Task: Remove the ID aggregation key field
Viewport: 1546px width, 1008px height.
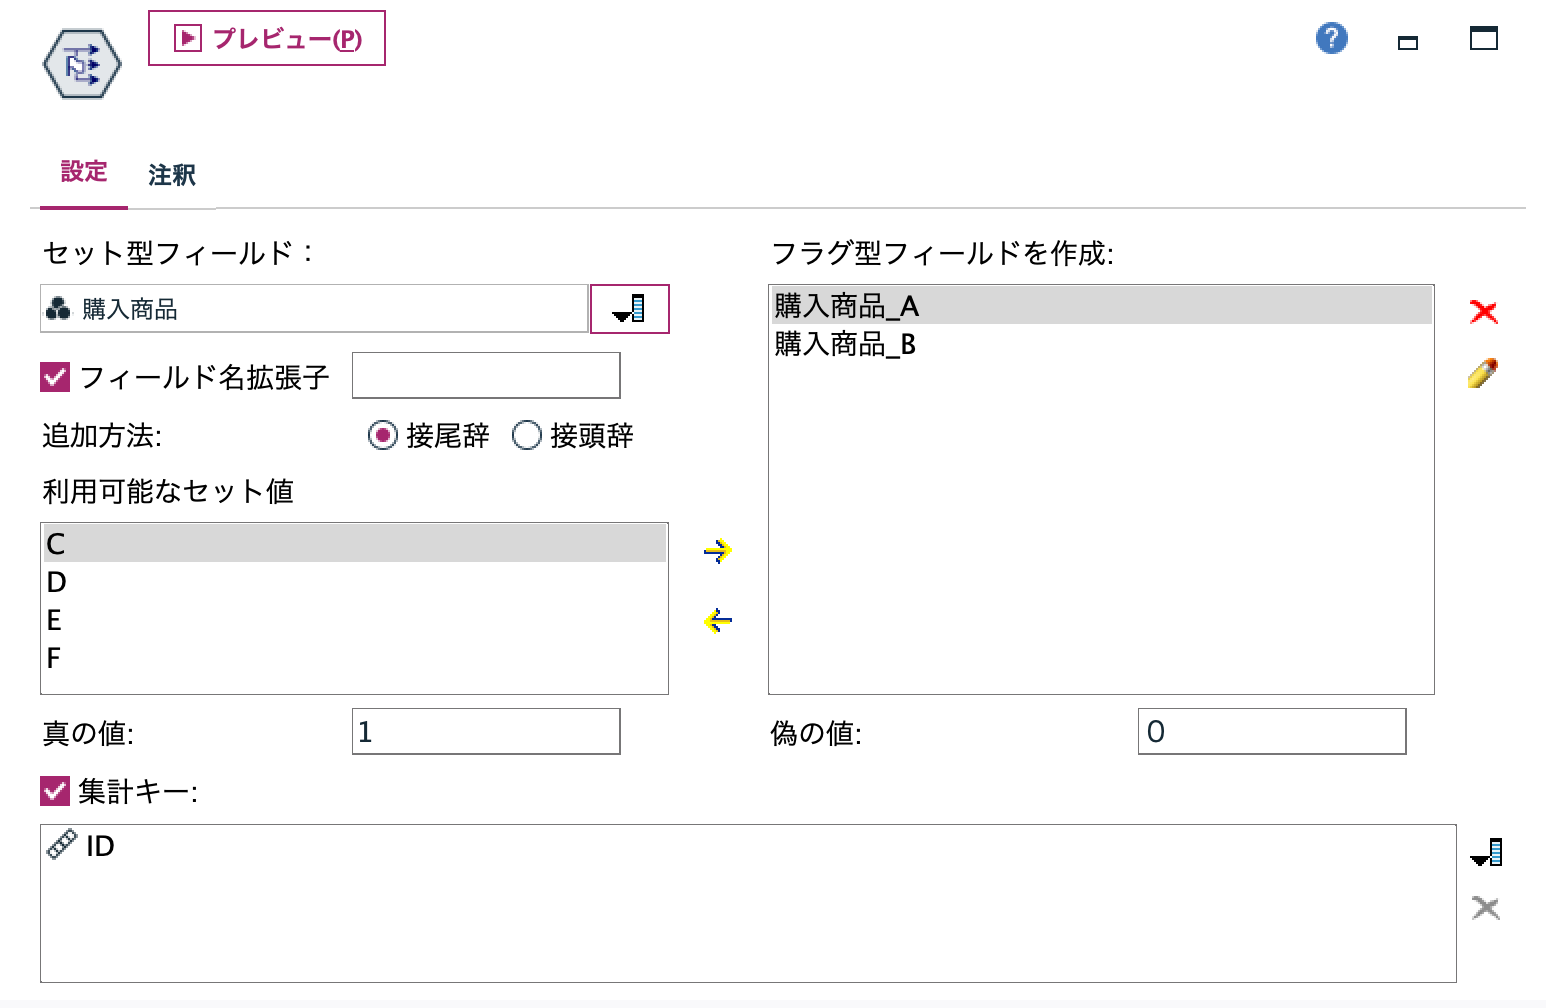Action: [1484, 908]
